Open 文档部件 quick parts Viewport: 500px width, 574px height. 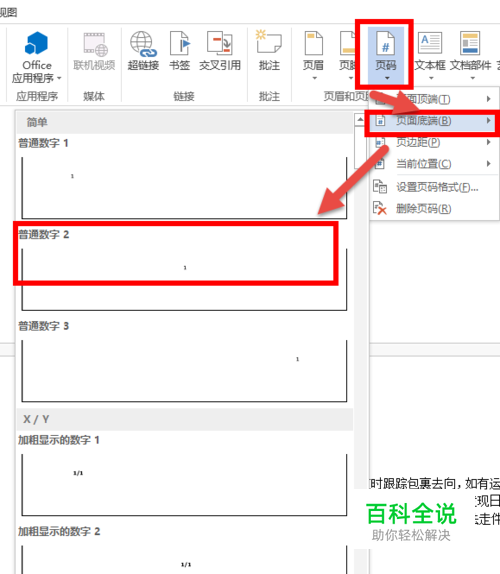470,56
